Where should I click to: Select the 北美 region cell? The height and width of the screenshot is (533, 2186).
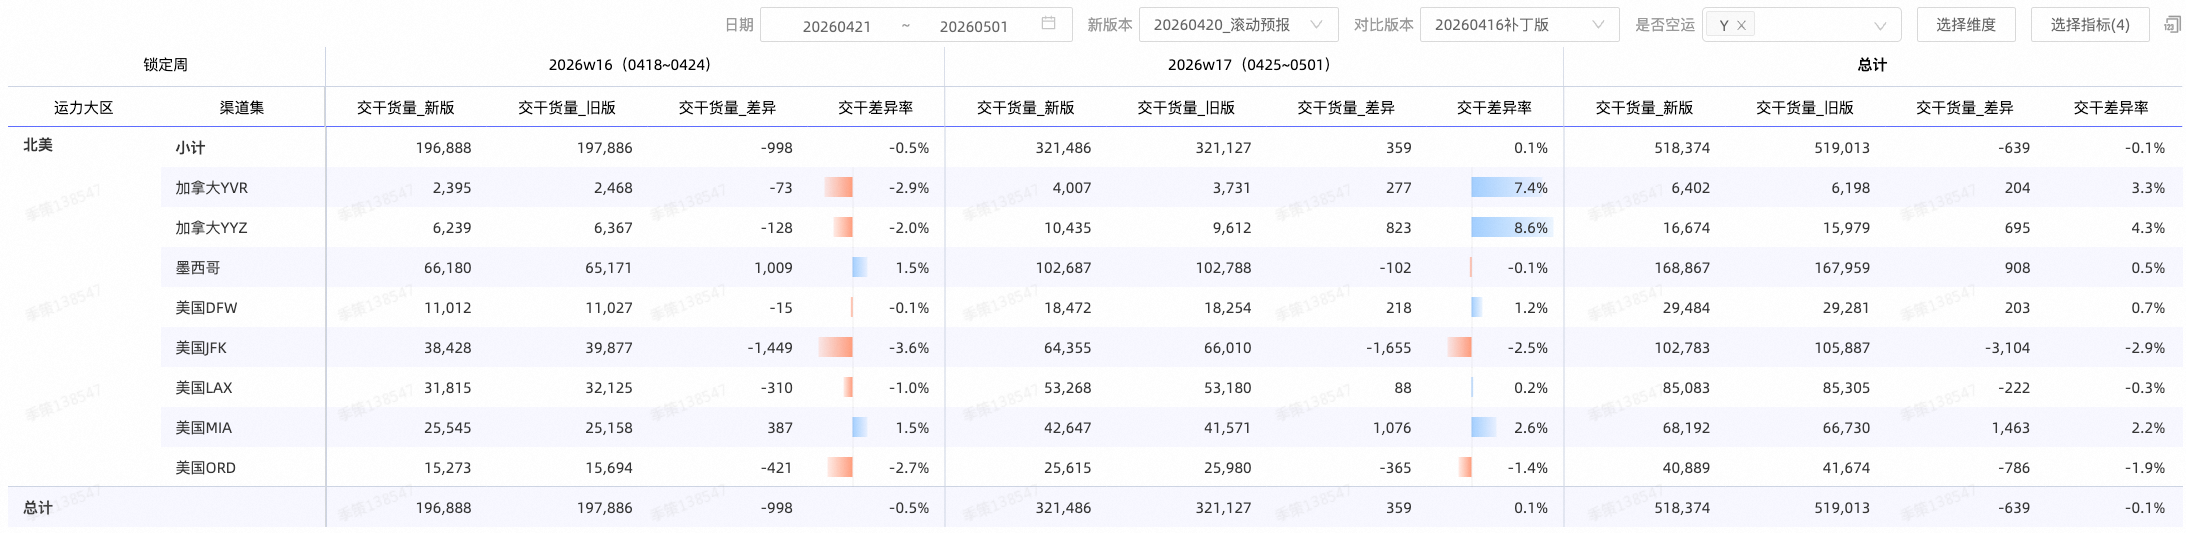38,145
